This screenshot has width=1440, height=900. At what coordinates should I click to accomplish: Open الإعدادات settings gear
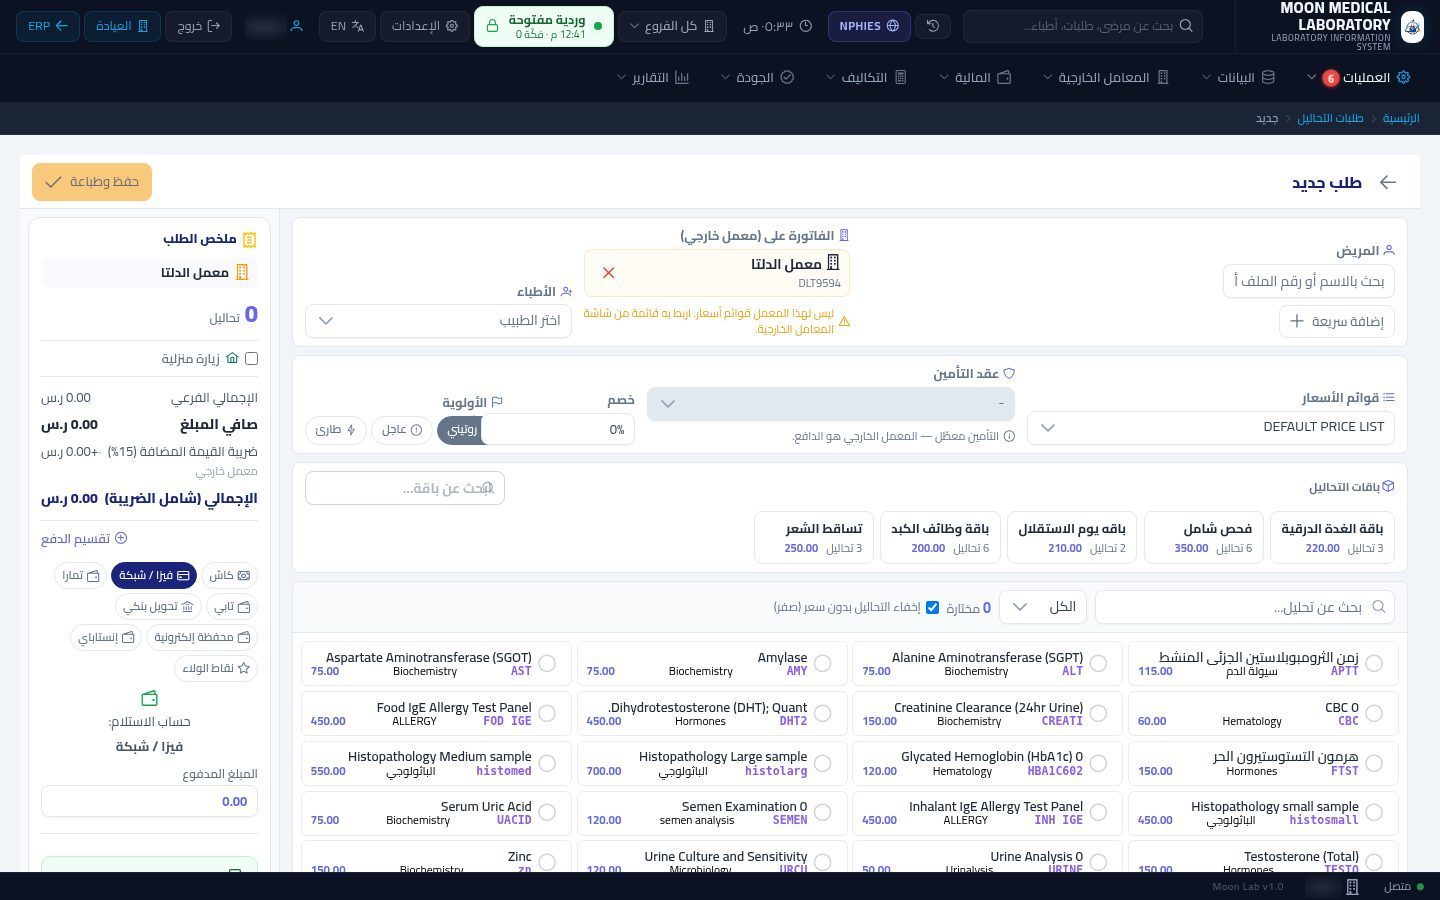pyautogui.click(x=424, y=26)
